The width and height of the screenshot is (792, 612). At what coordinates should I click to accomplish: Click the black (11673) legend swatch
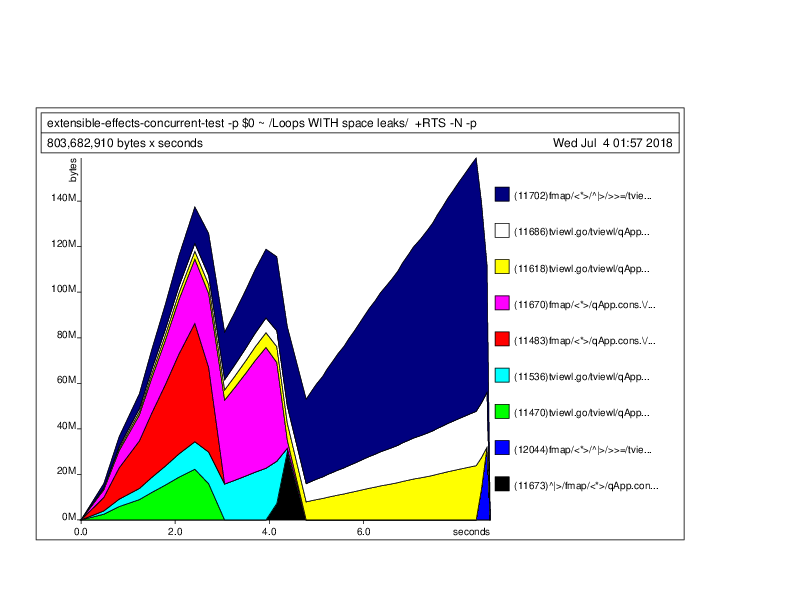502,485
